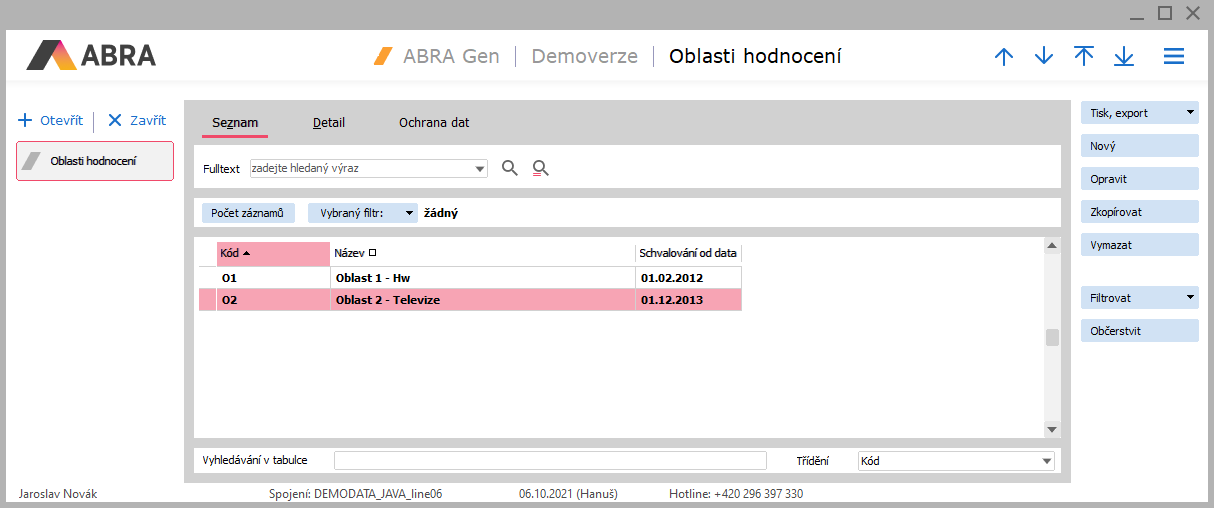Switch to the Ochrana dat tab
The width and height of the screenshot is (1214, 508).
click(434, 123)
